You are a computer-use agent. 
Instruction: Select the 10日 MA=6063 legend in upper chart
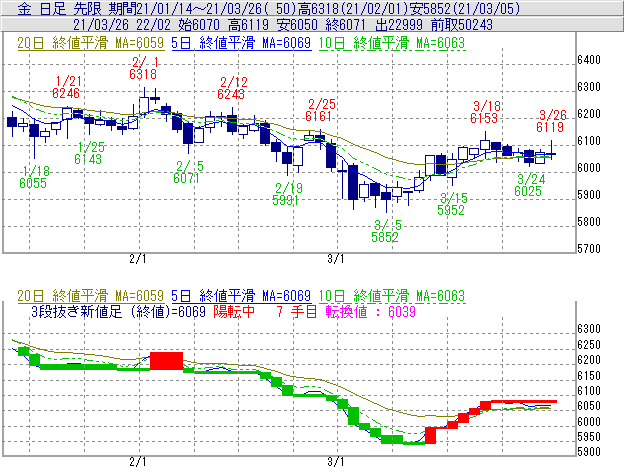tap(392, 43)
